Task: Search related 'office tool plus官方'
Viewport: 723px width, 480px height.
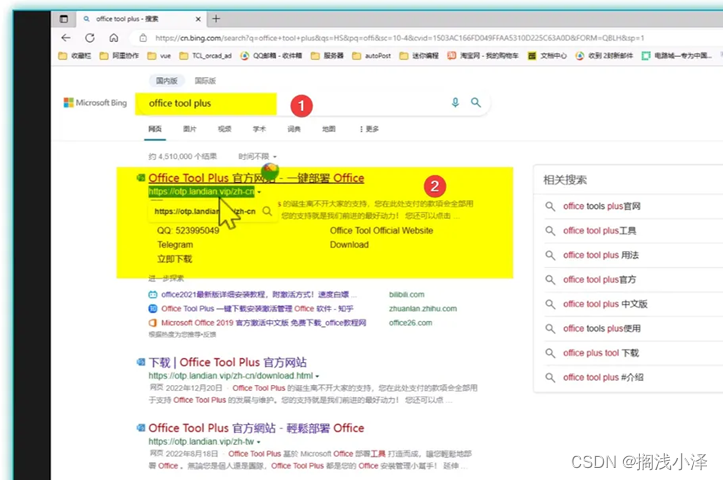Action: coord(599,279)
